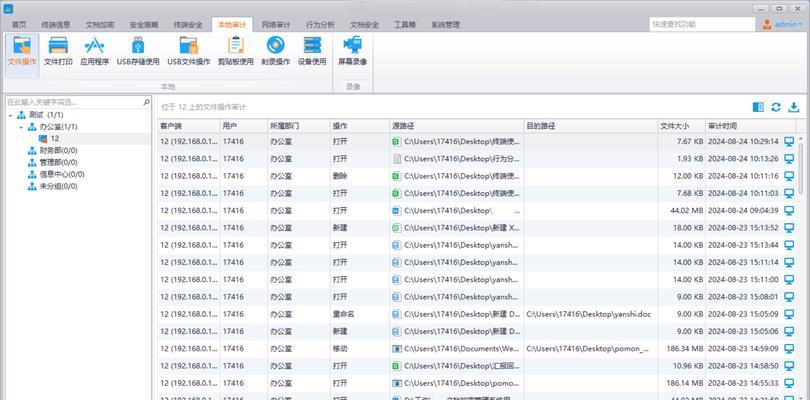Click the refresh icon above the table
Image resolution: width=810 pixels, height=400 pixels.
pos(775,107)
